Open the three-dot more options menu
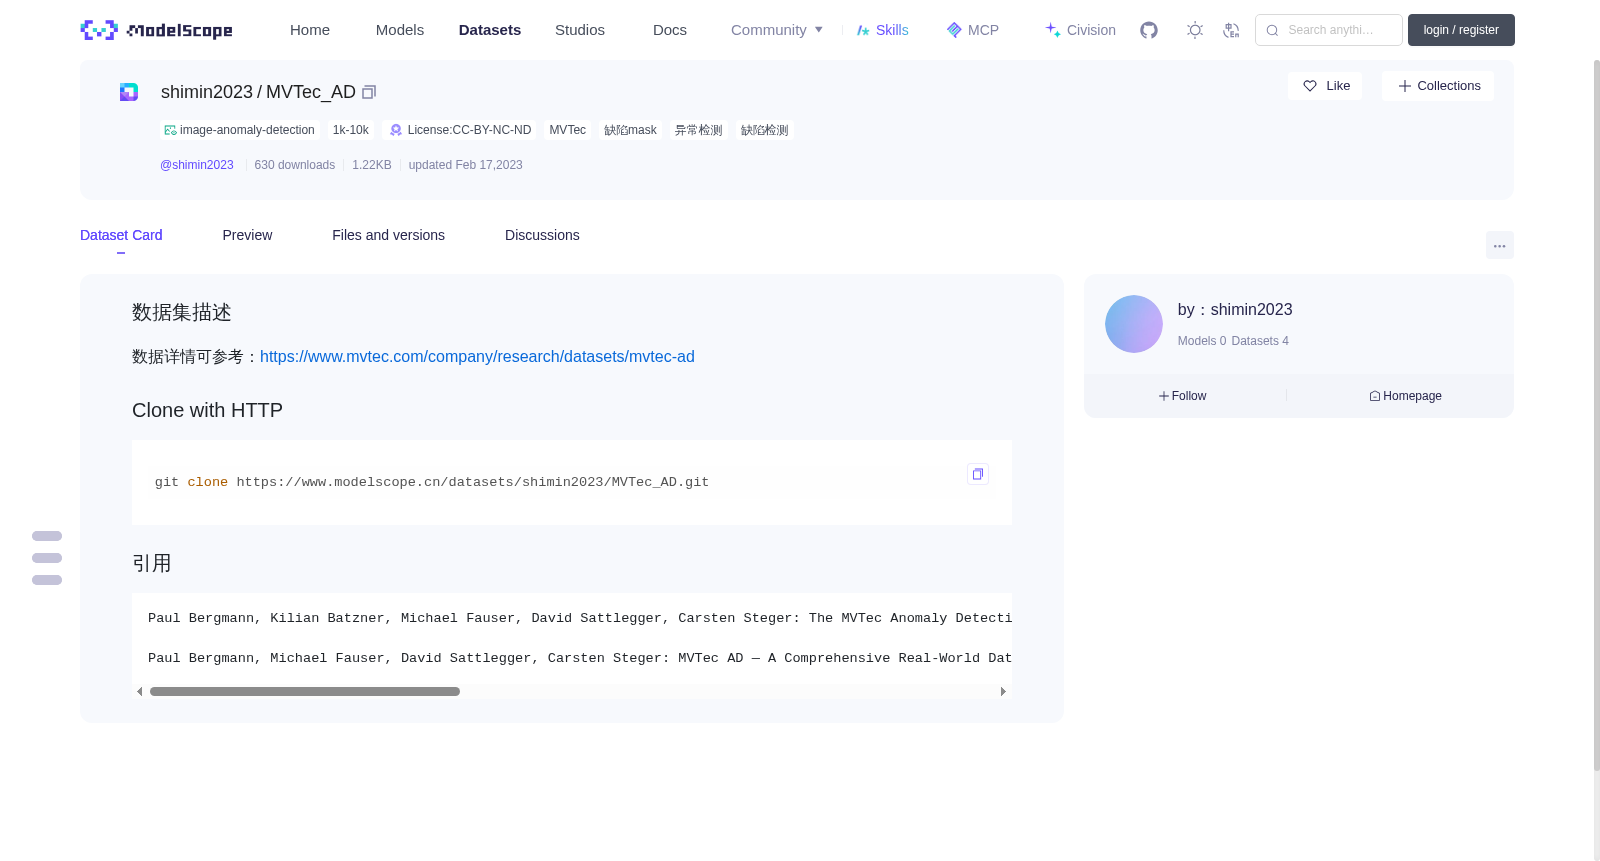This screenshot has height=861, width=1600. [1499, 245]
